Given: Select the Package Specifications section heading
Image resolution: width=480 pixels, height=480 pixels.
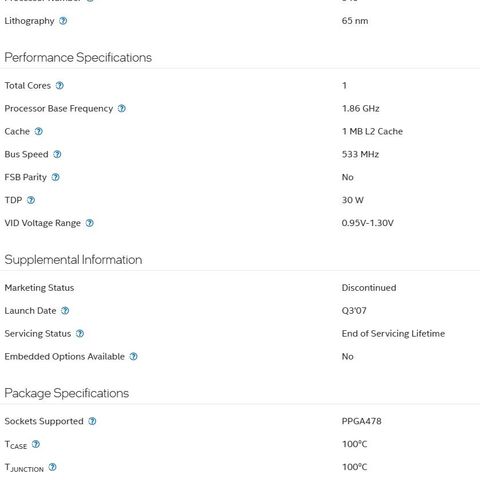Looking at the screenshot, I should click(x=67, y=393).
